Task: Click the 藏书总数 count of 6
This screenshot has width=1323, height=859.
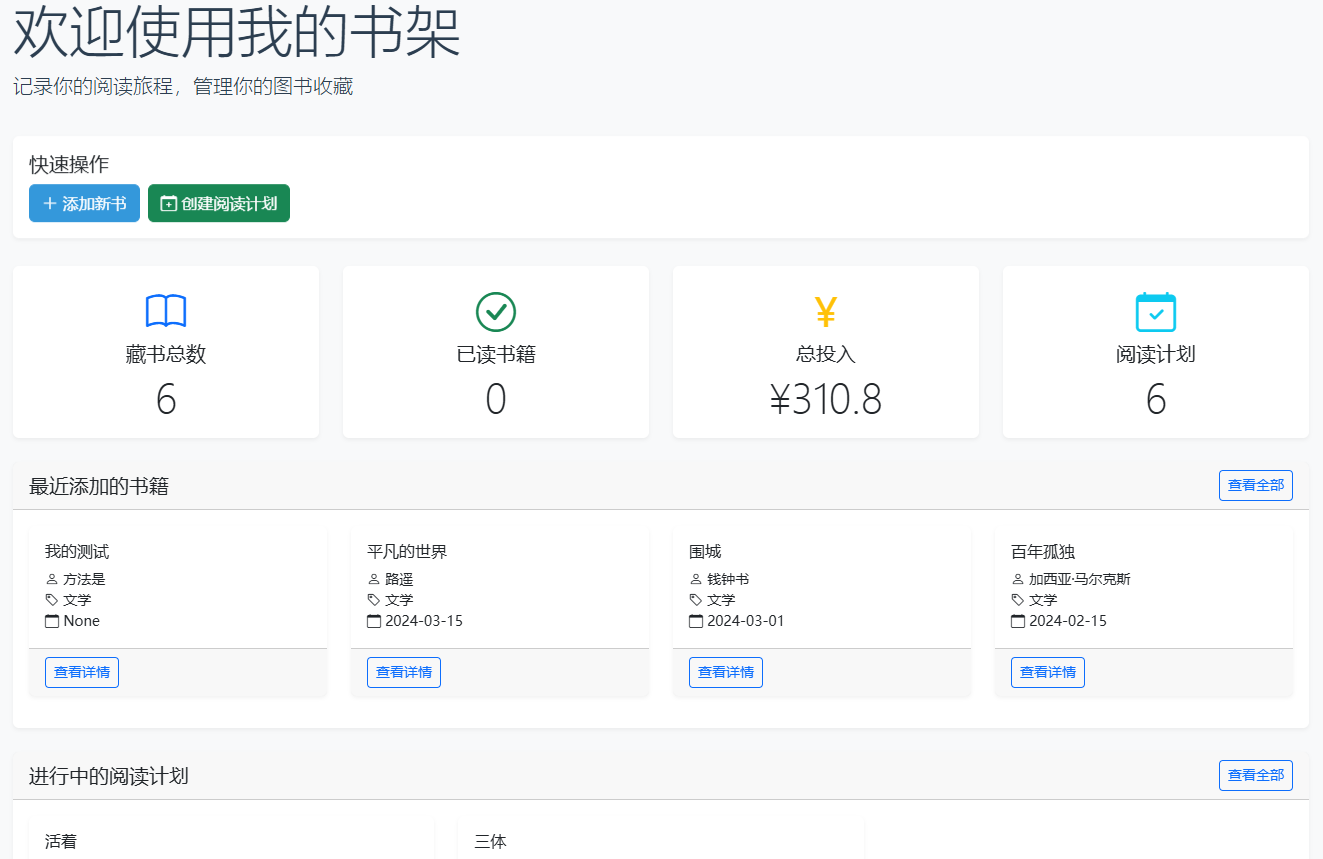Action: (x=166, y=399)
